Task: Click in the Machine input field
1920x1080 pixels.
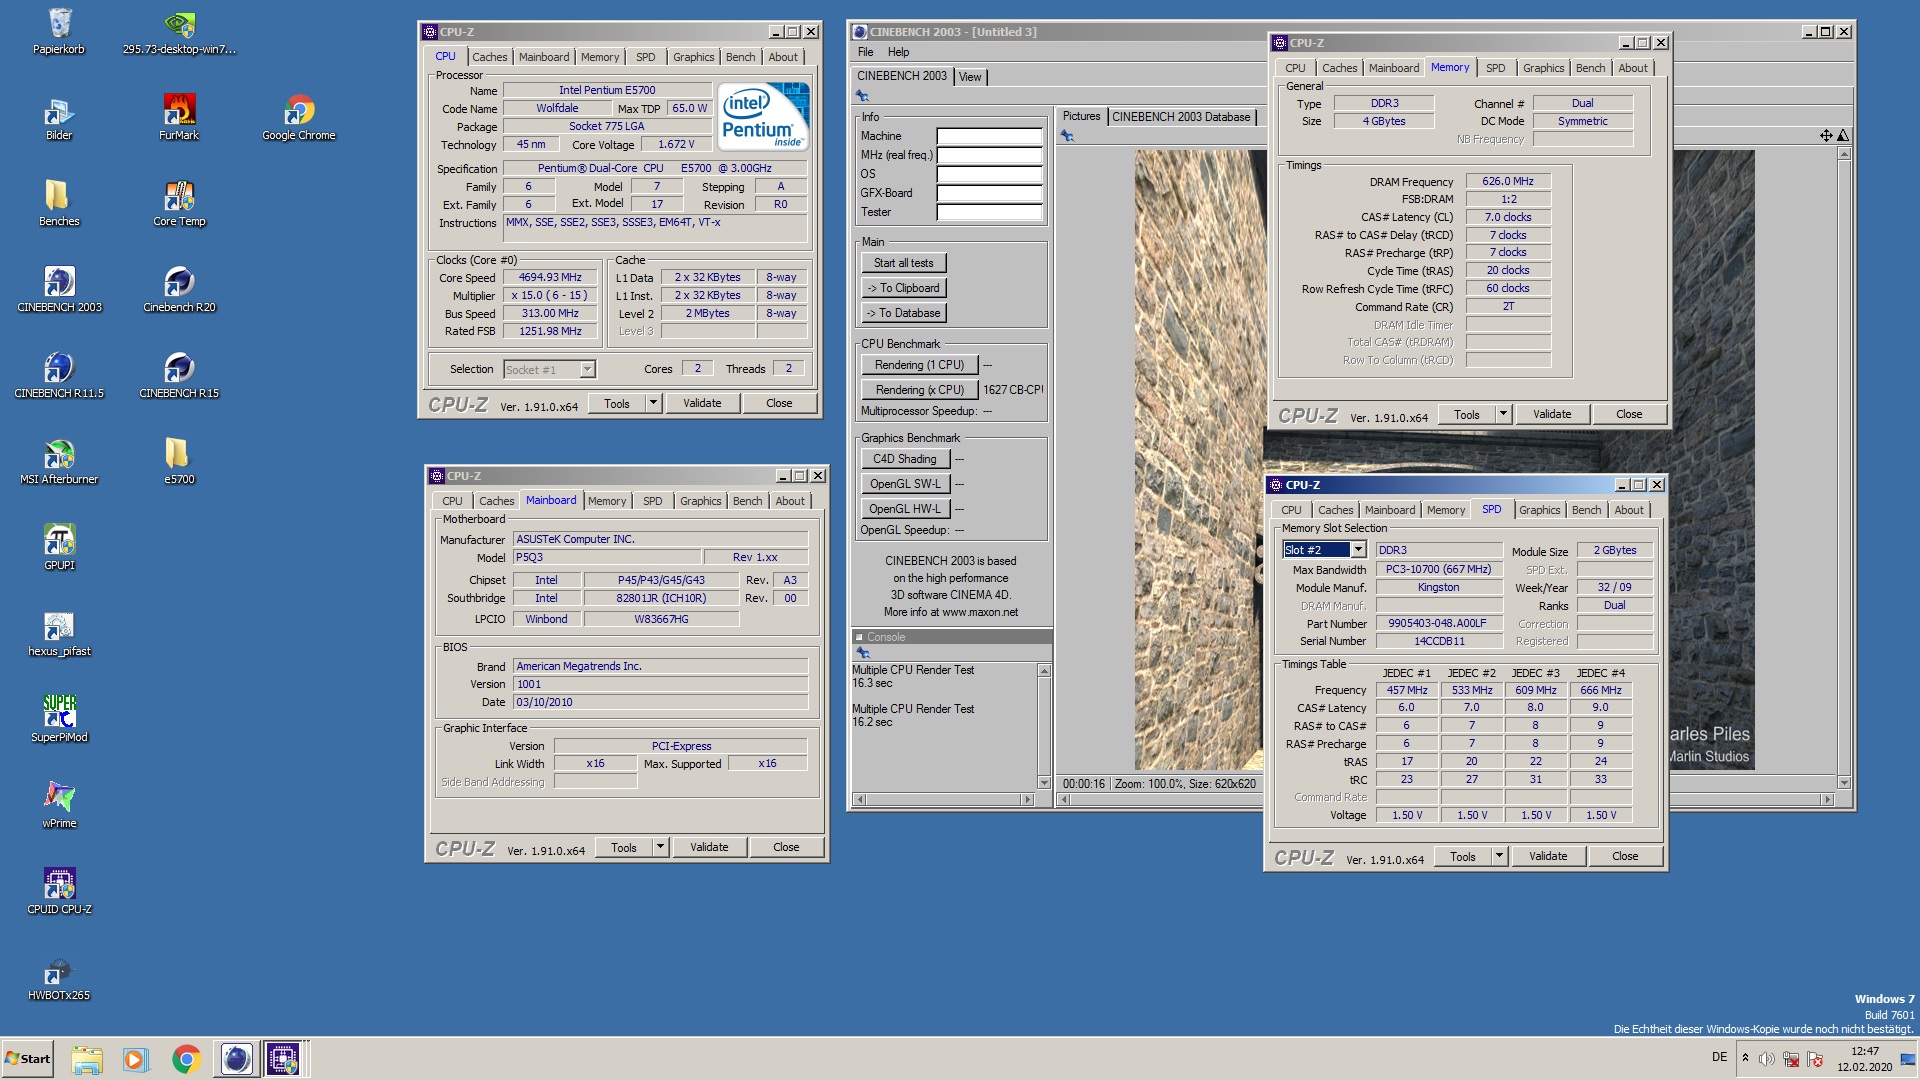Action: click(x=989, y=136)
